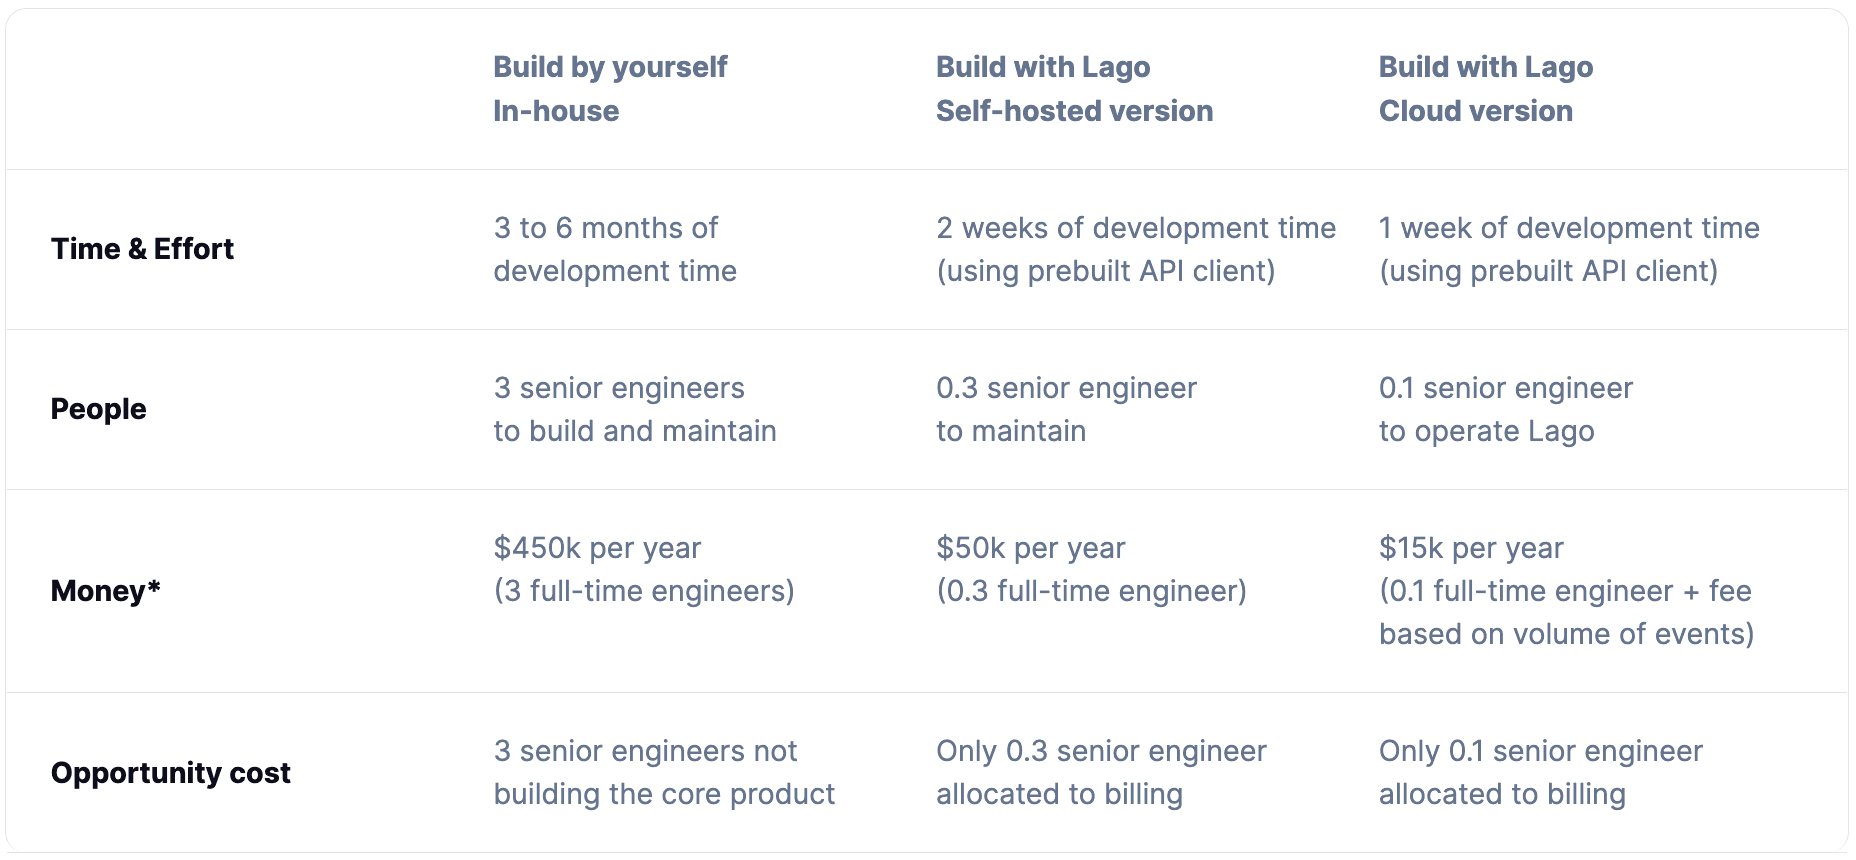Click '3 to 6 months of development time'
Screen dimensions: 1856x860
614,249
